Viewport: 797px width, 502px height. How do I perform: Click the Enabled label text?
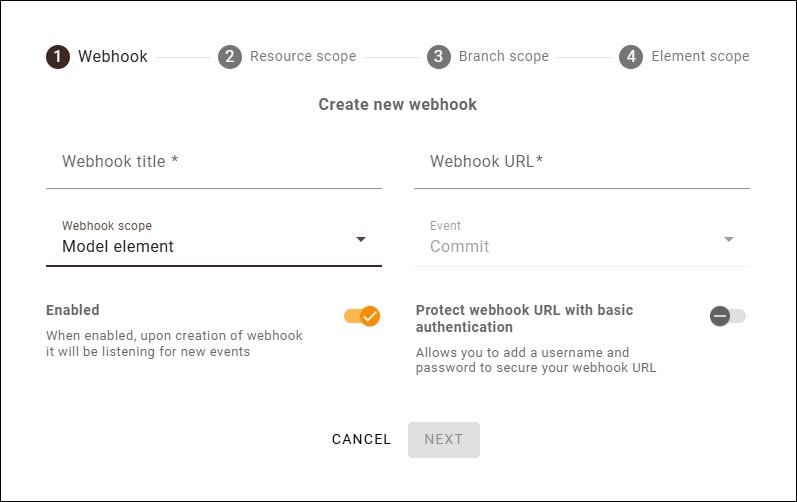point(73,310)
